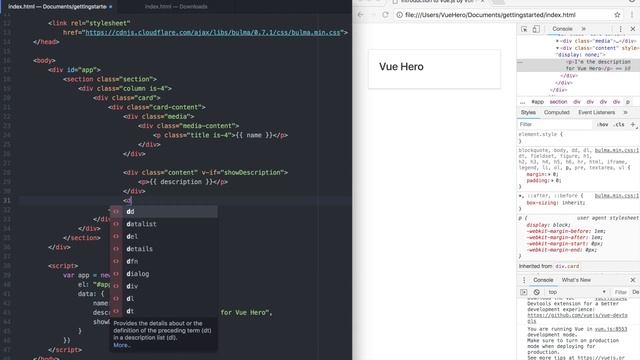Choose dl from the autocomplete list
The image size is (640, 360).
[x=164, y=298]
